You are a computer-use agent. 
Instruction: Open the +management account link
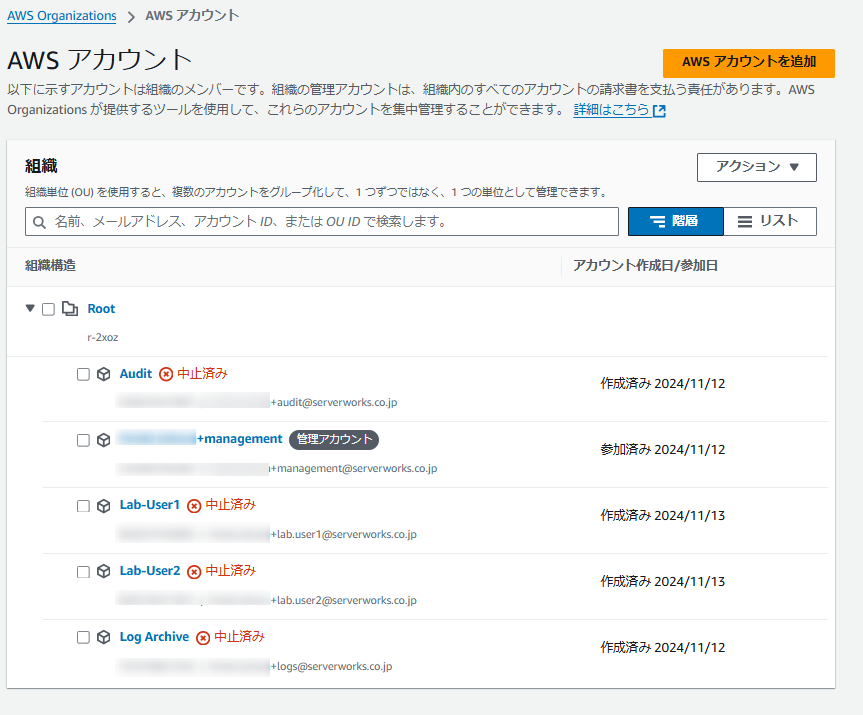(201, 439)
